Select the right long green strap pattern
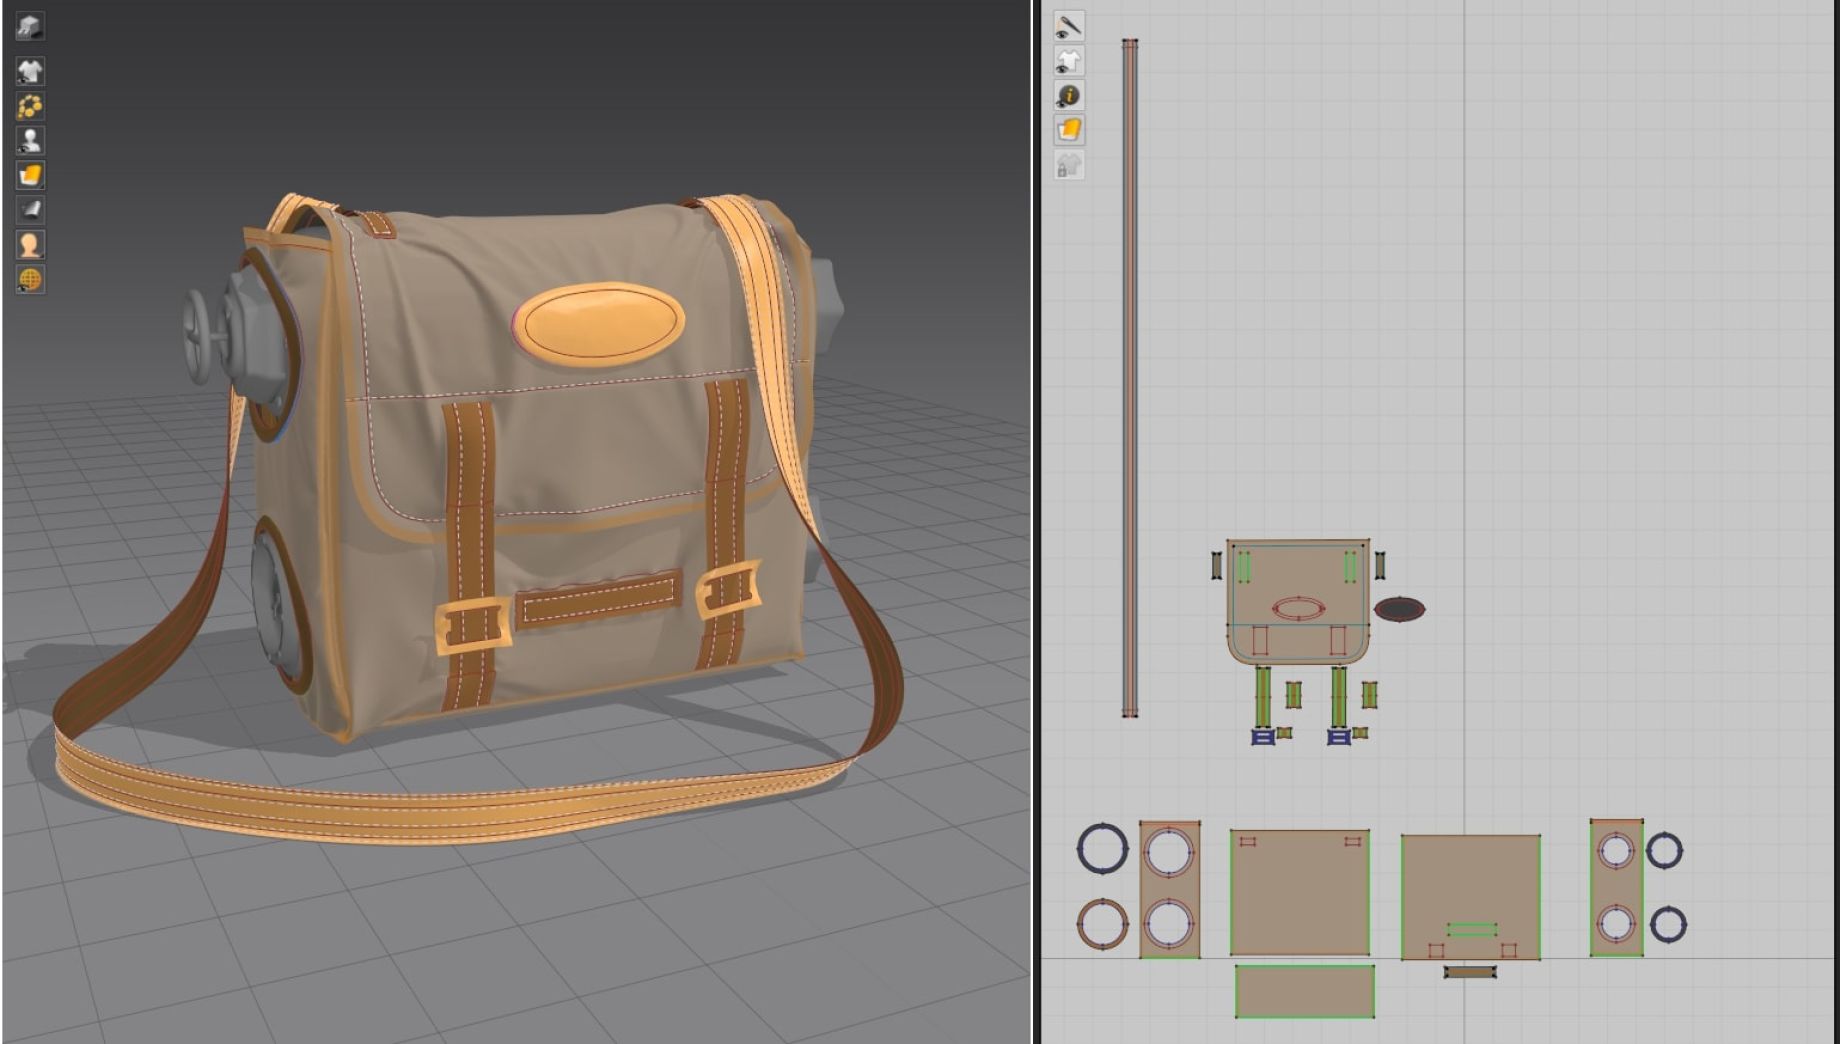 pyautogui.click(x=1339, y=697)
